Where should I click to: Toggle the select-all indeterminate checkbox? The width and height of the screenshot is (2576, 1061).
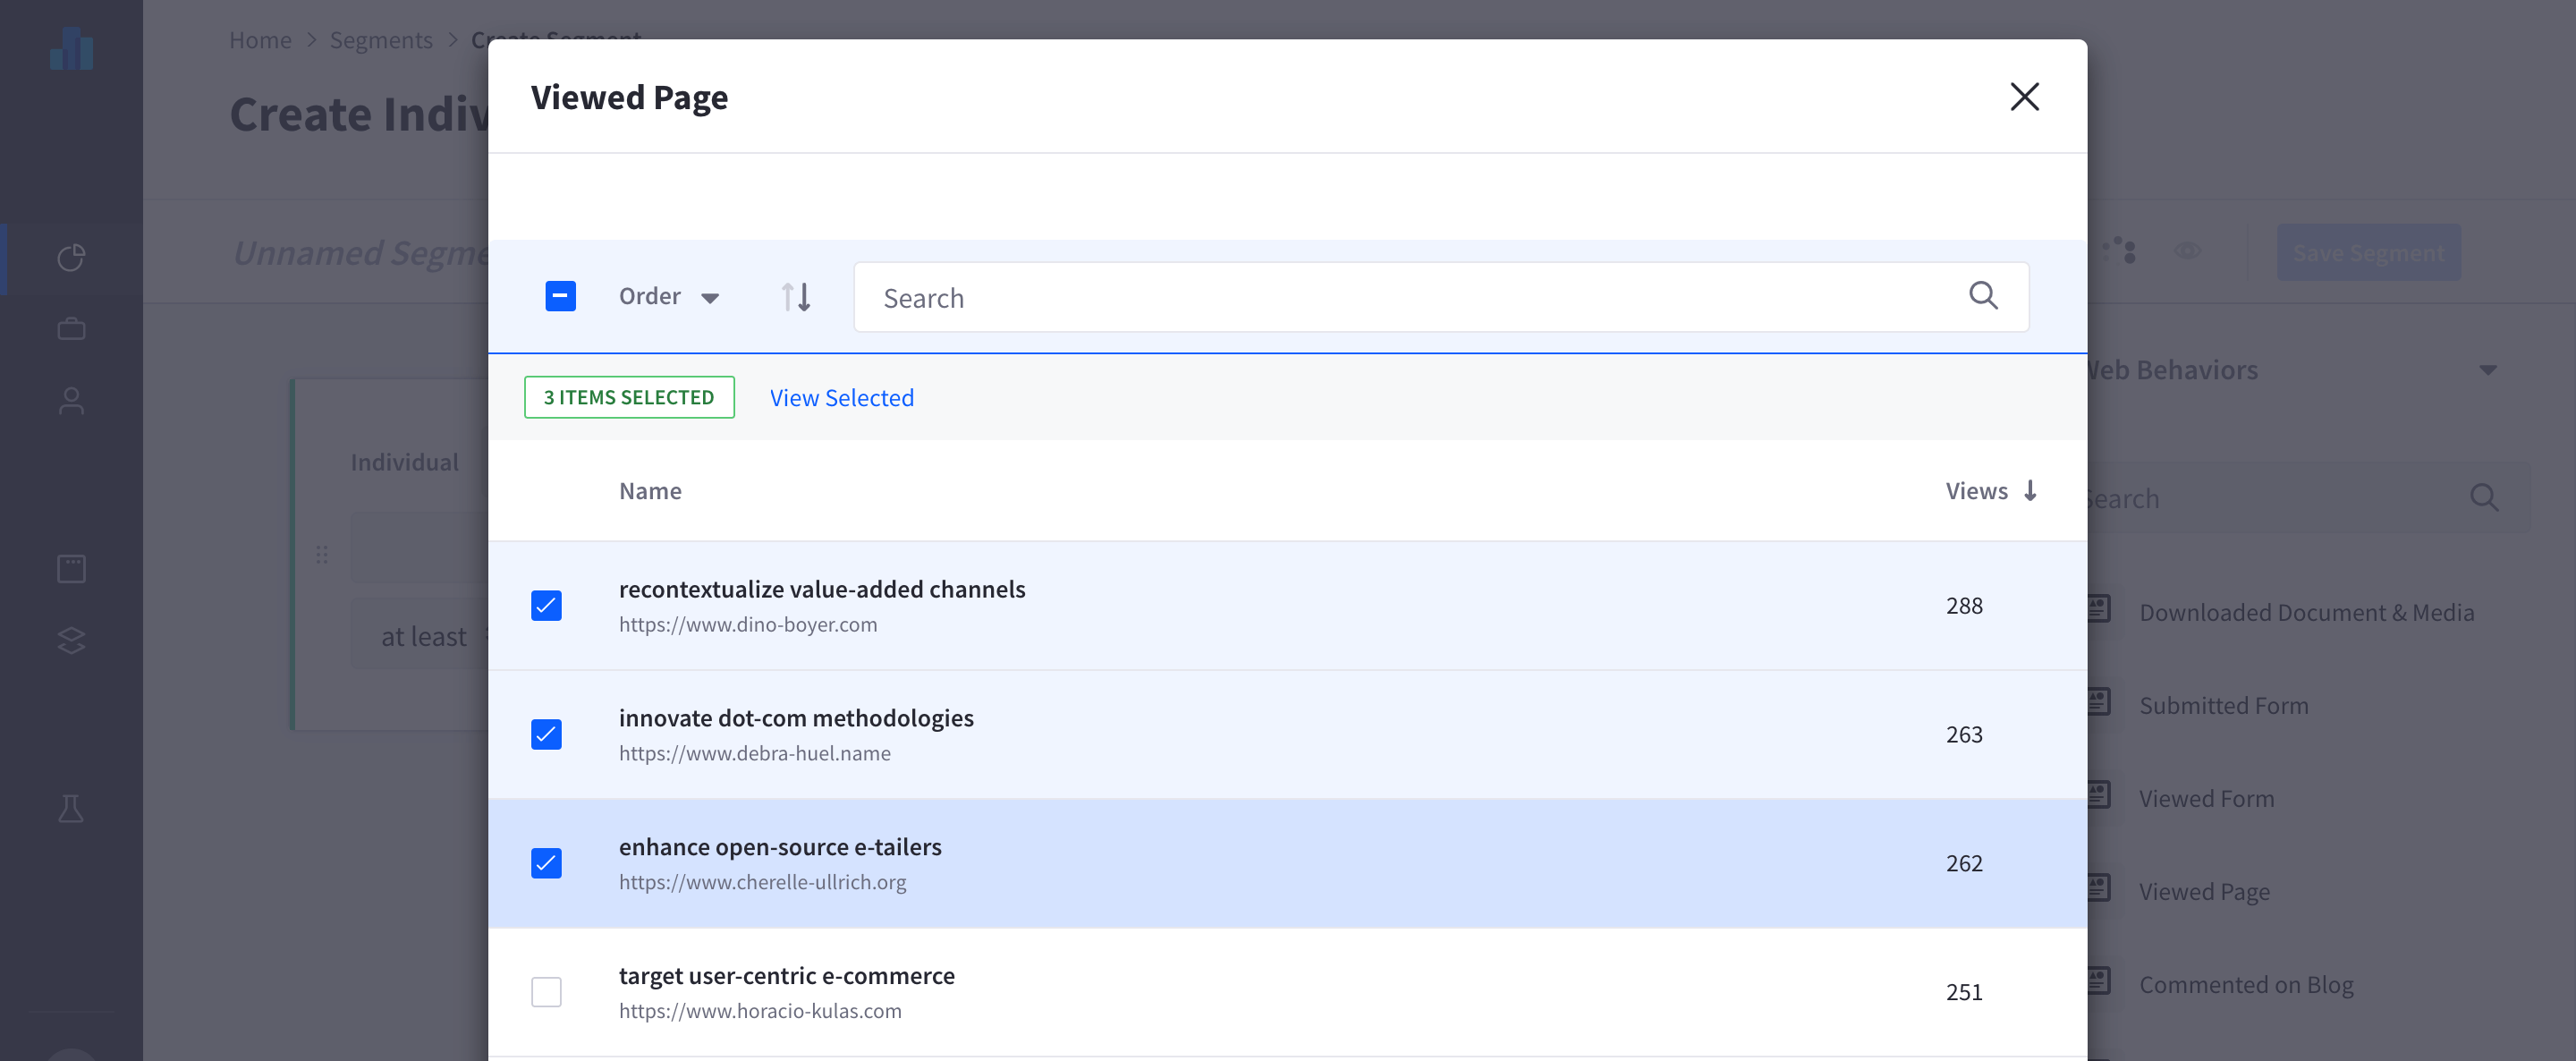[560, 296]
